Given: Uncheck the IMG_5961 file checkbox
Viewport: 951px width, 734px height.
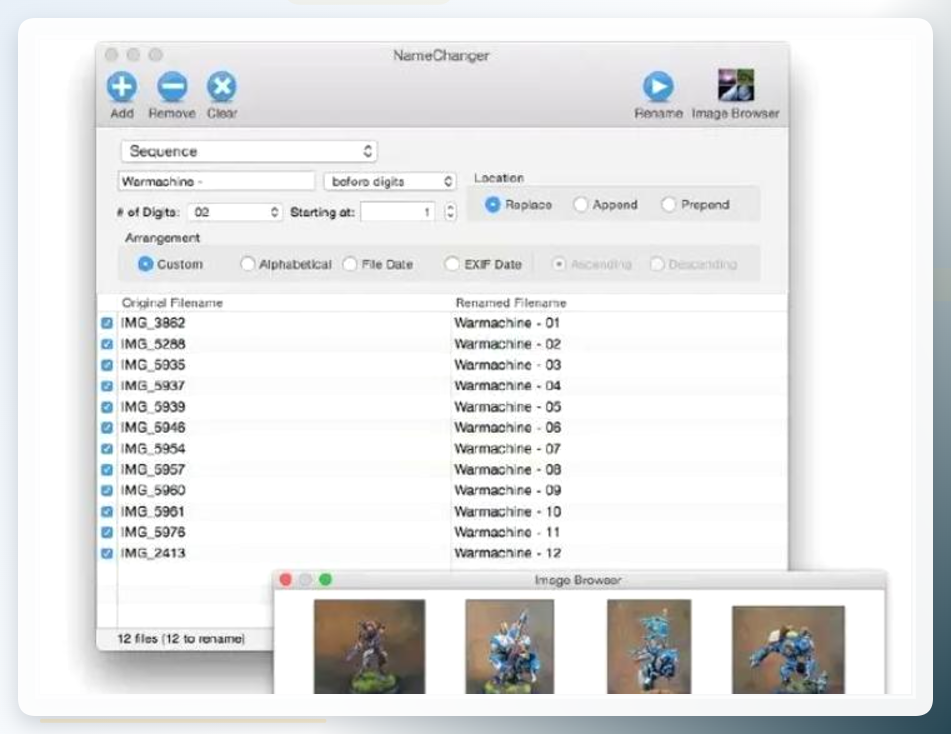Looking at the screenshot, I should coord(107,511).
